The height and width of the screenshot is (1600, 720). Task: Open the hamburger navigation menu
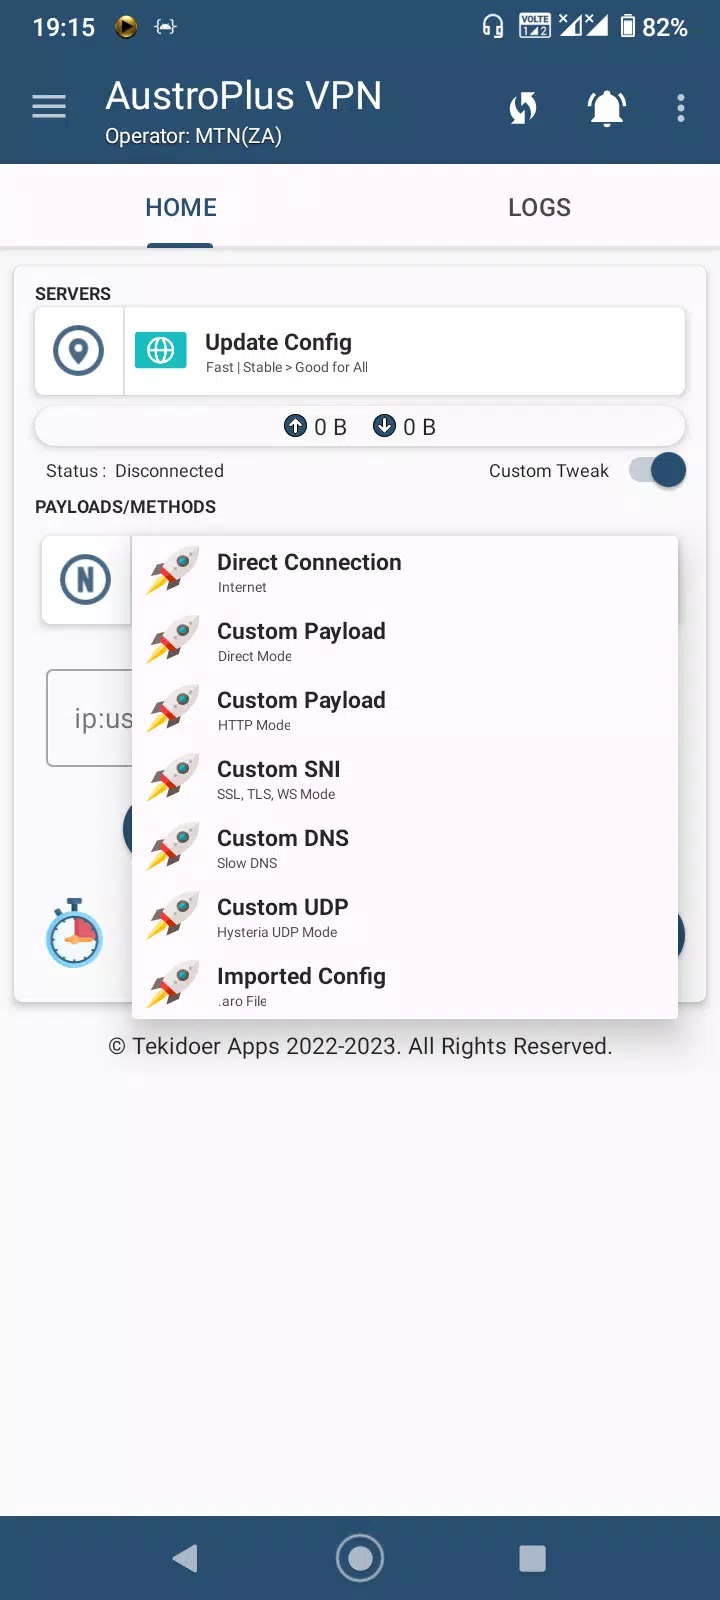pos(49,106)
